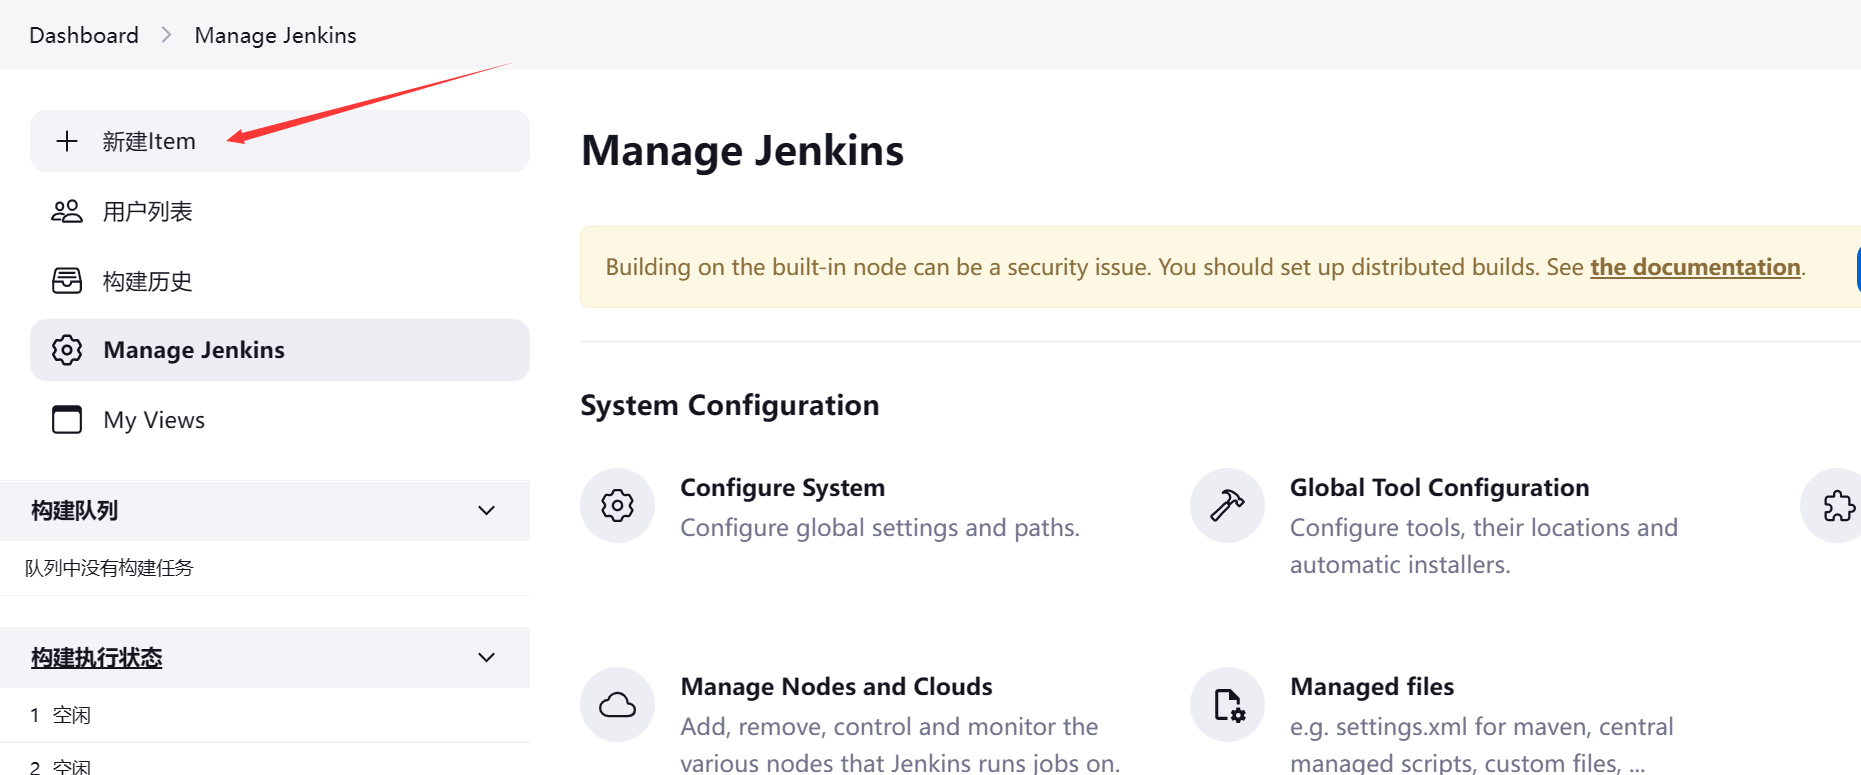This screenshot has width=1861, height=775.
Task: Collapse the 构建执行状态 panel chevron
Action: [x=487, y=658]
